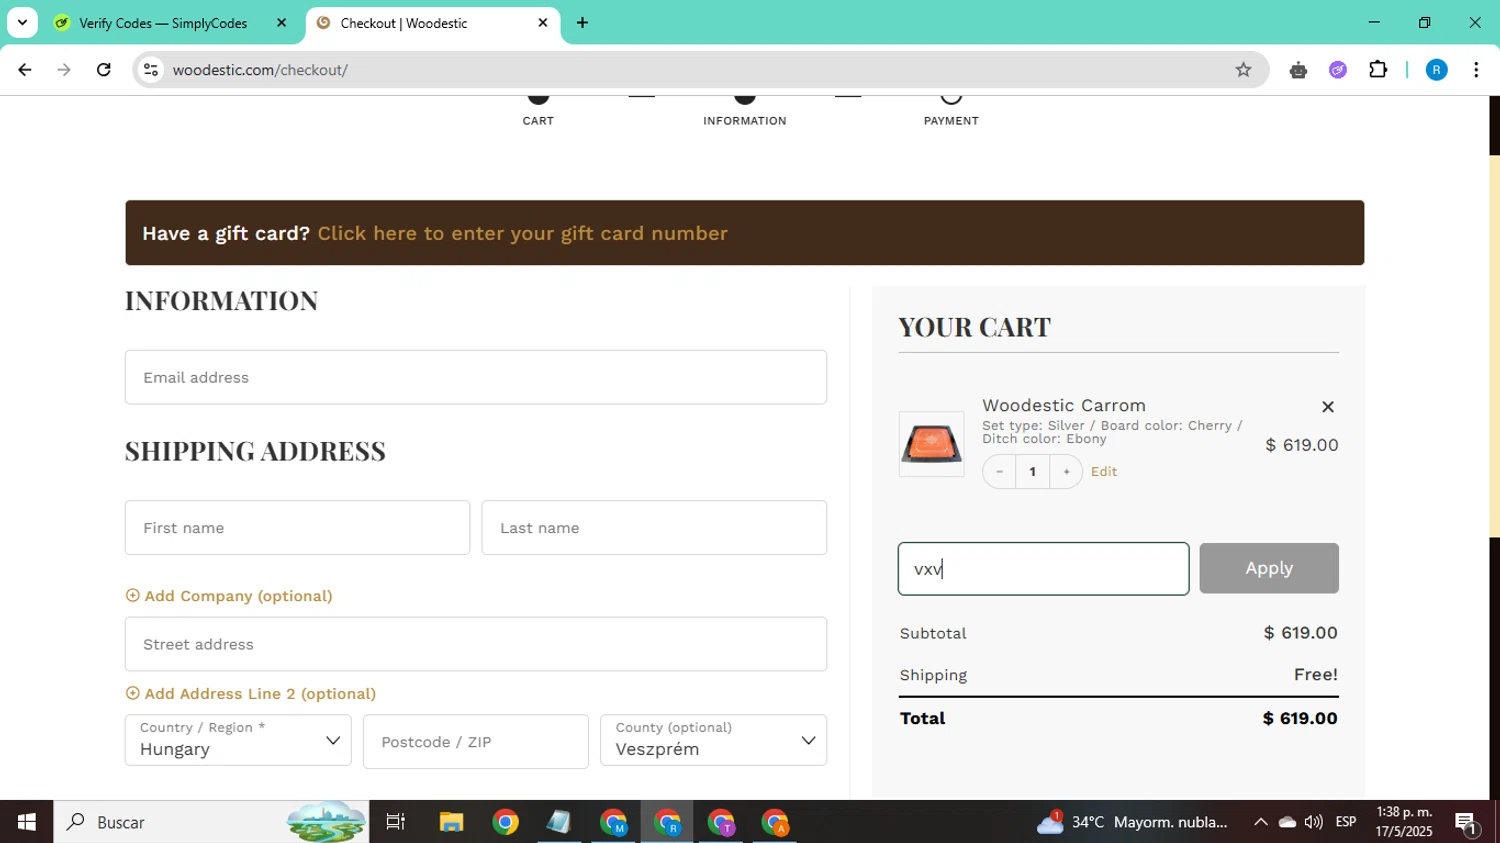1500x843 pixels.
Task: Focus the First name field
Action: click(297, 528)
